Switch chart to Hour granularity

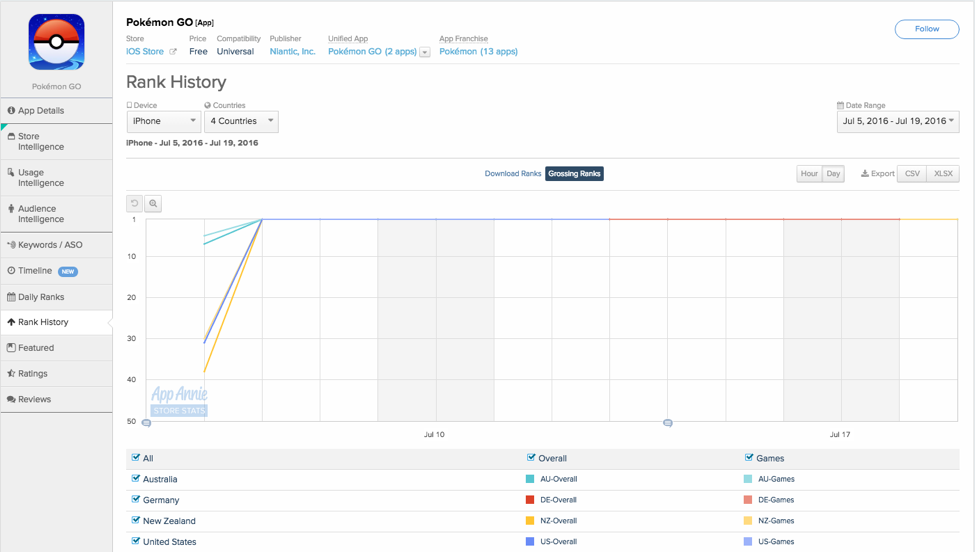pos(809,173)
